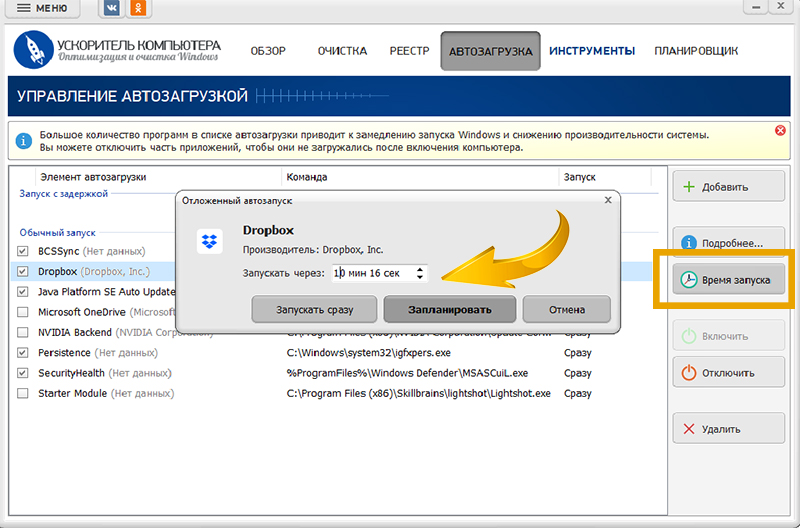Image resolution: width=800 pixels, height=528 pixels.
Task: Enable the NVIDIA Backend checkbox
Action: pos(22,332)
